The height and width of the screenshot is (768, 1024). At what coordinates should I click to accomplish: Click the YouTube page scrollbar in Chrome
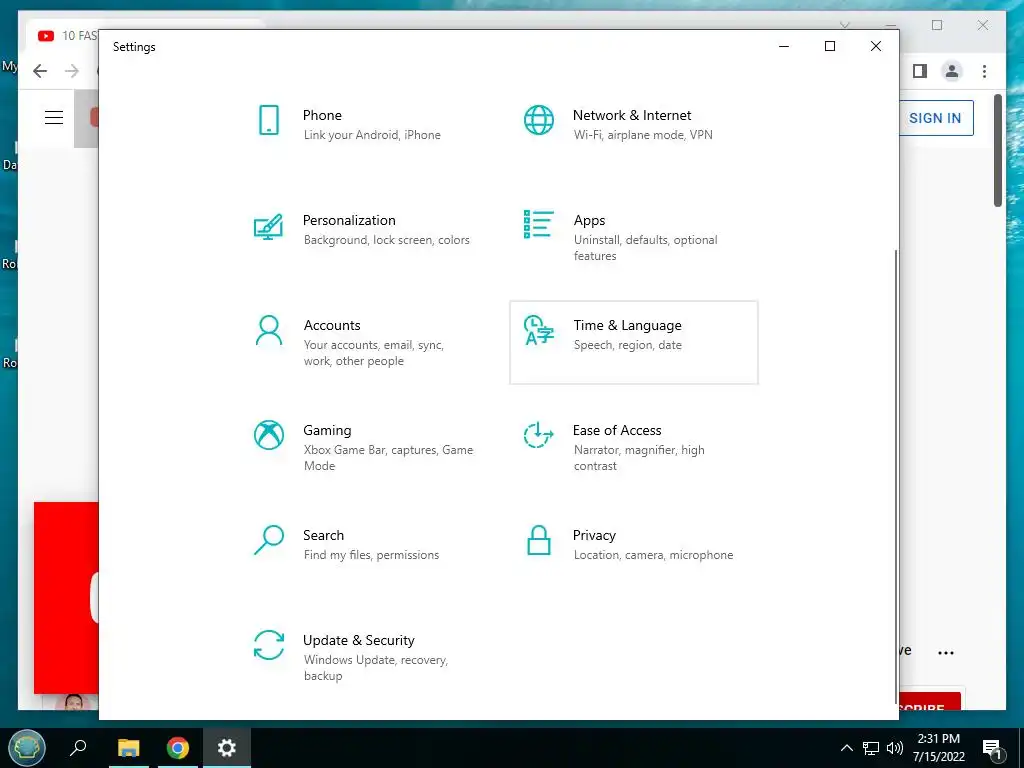coord(998,150)
